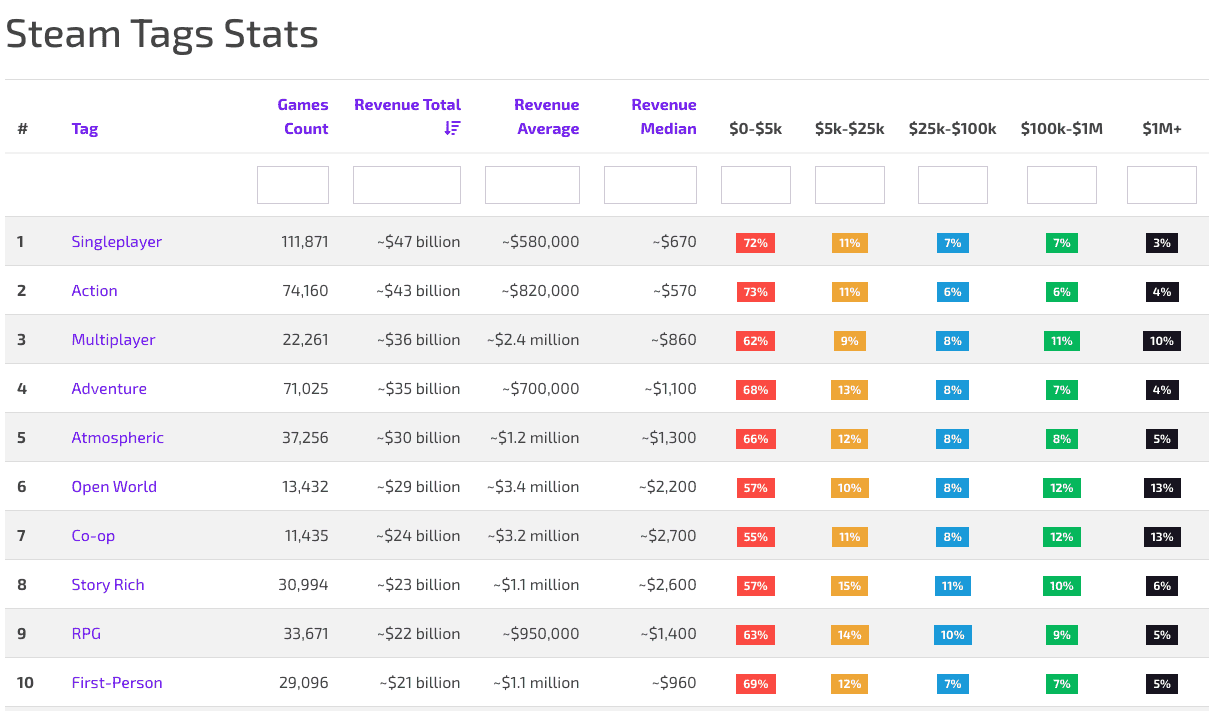The image size is (1216, 711).
Task: Open the Story Rich tag link
Action: pyautogui.click(x=108, y=585)
